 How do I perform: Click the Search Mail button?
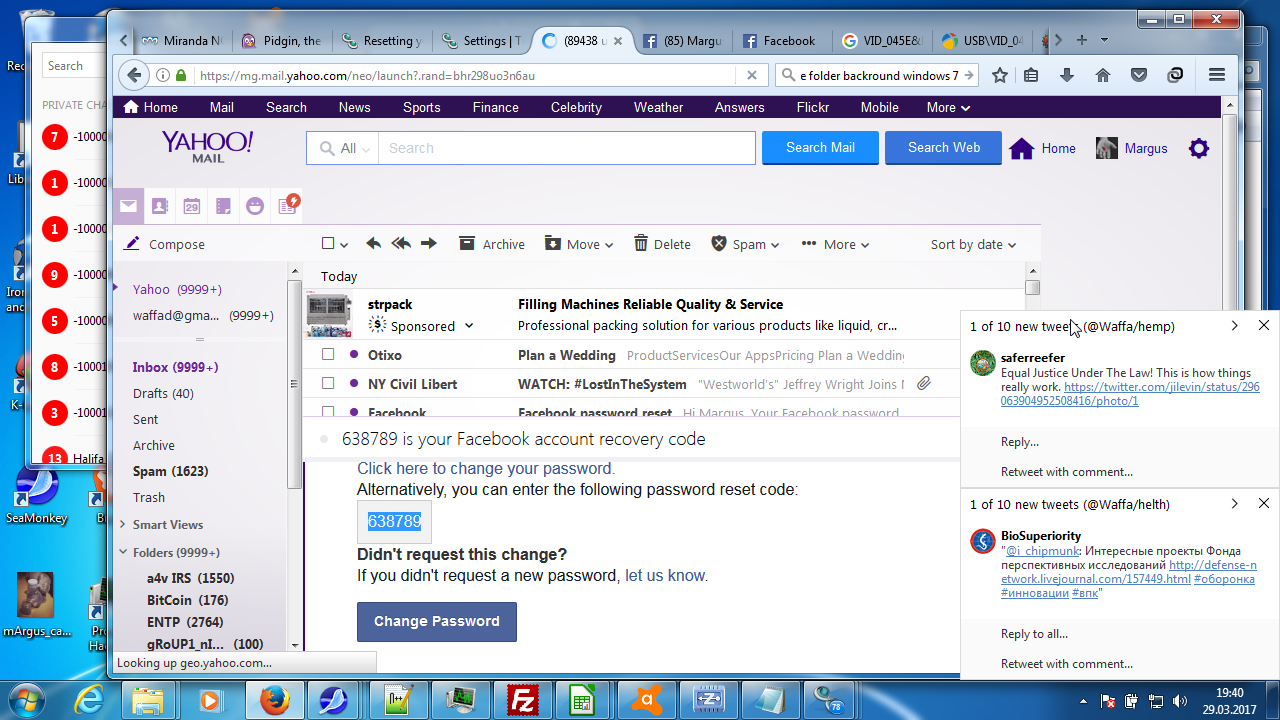[820, 148]
